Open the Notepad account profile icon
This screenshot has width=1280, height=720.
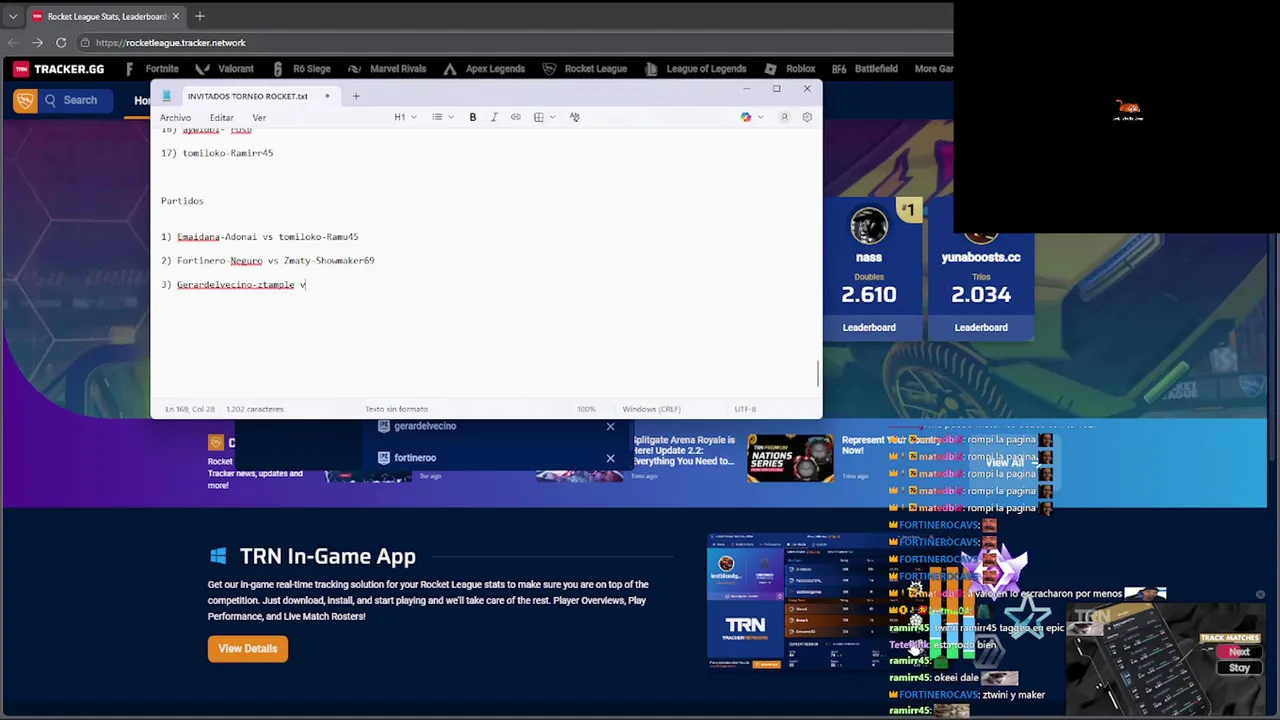(784, 117)
